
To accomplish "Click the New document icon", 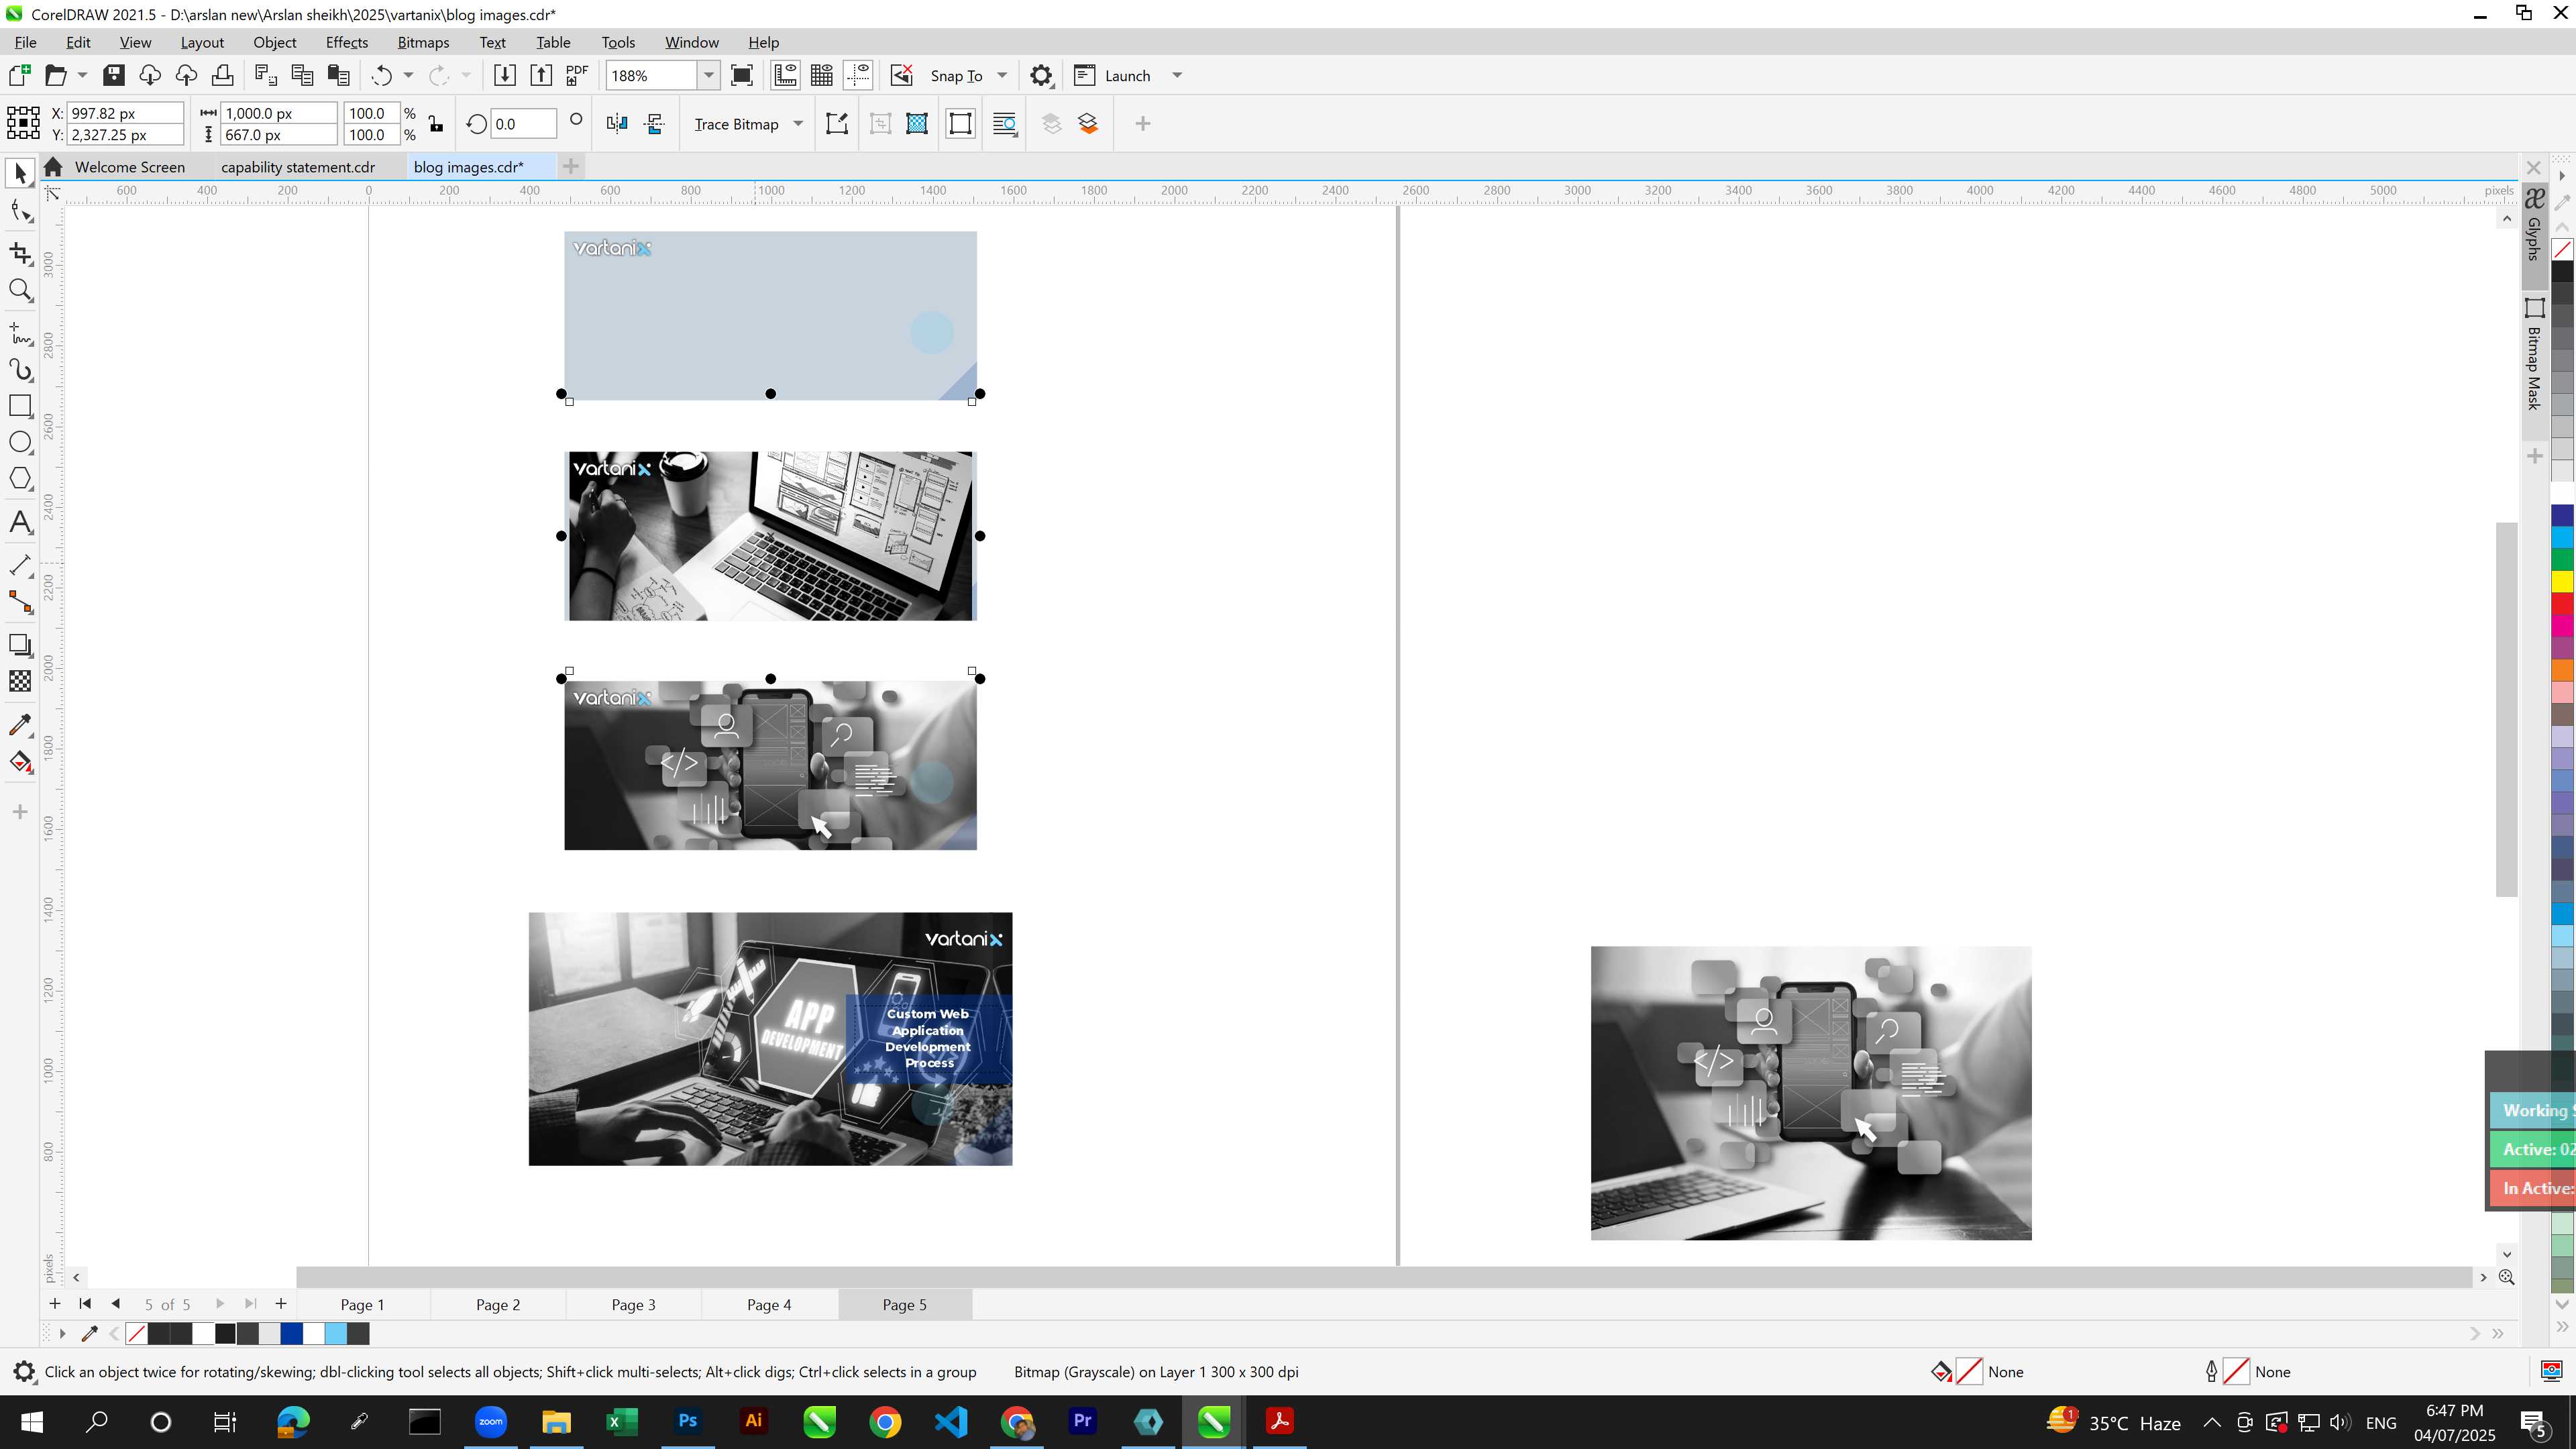I will coord(19,76).
